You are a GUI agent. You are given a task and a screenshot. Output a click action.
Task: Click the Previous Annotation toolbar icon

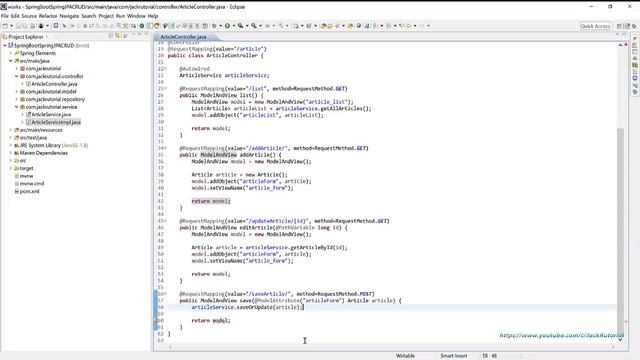[389, 26]
